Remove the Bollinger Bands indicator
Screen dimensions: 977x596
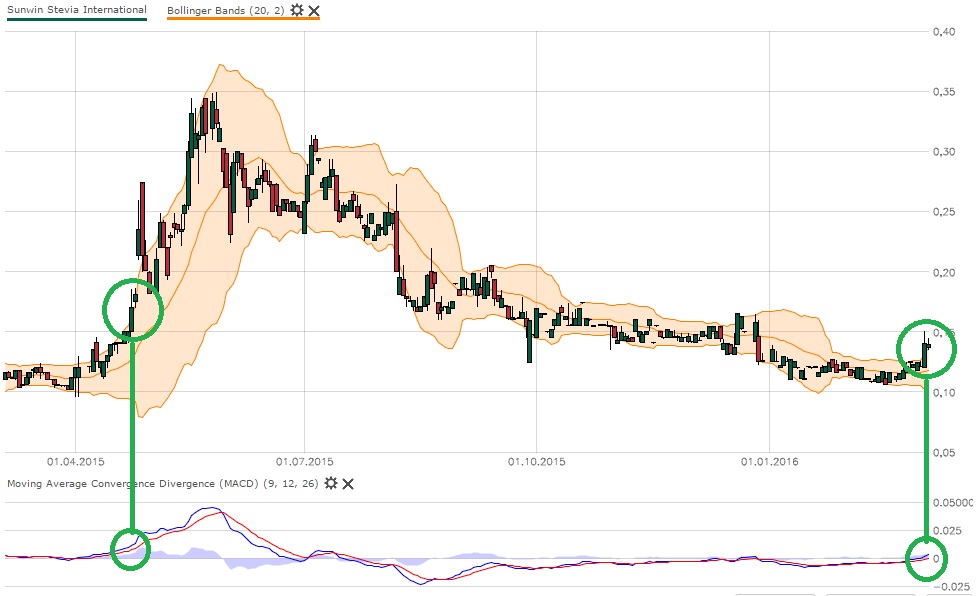(x=314, y=11)
